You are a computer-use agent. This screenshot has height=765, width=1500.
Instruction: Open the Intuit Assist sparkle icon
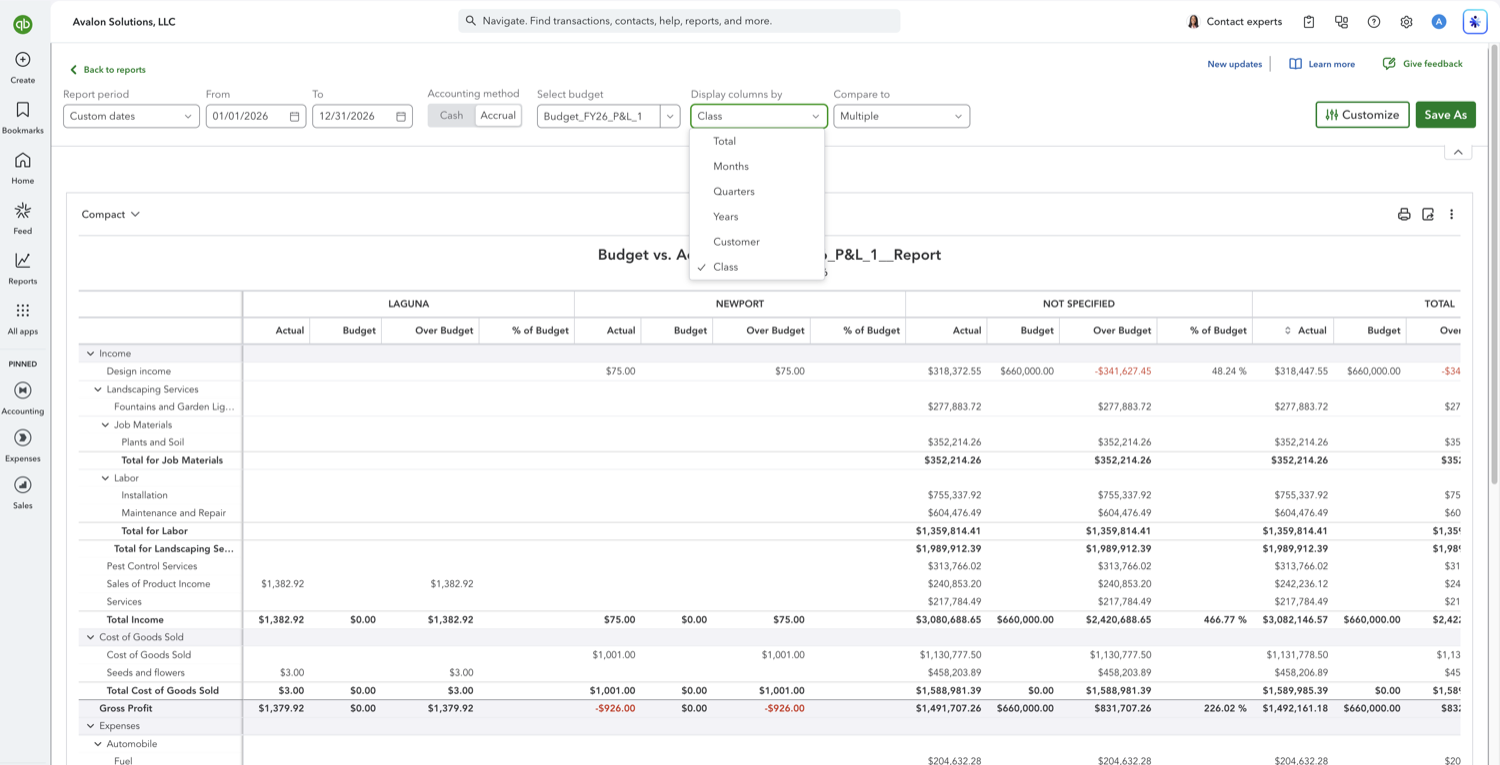[1474, 21]
